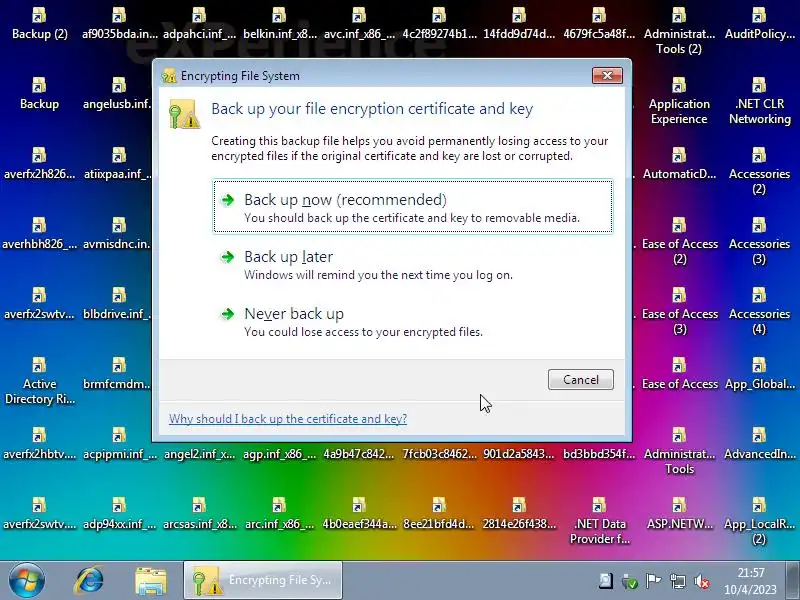Select the AuditPolicy... desktop shortcut

click(759, 23)
